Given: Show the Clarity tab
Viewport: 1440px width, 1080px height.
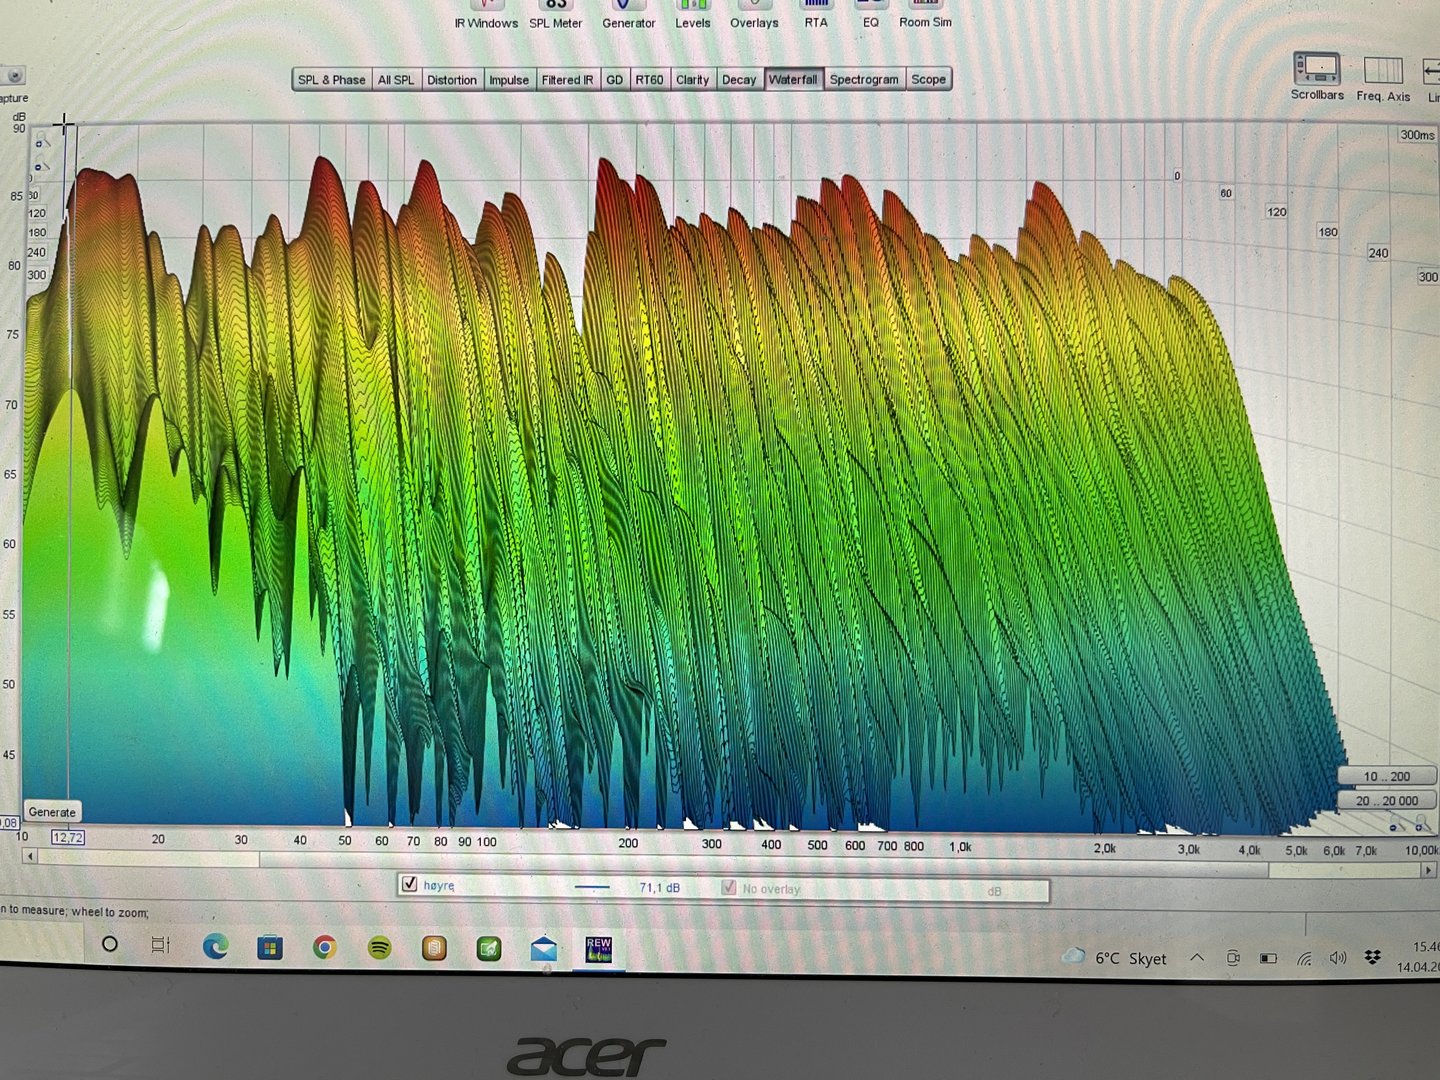Looking at the screenshot, I should click(x=692, y=80).
